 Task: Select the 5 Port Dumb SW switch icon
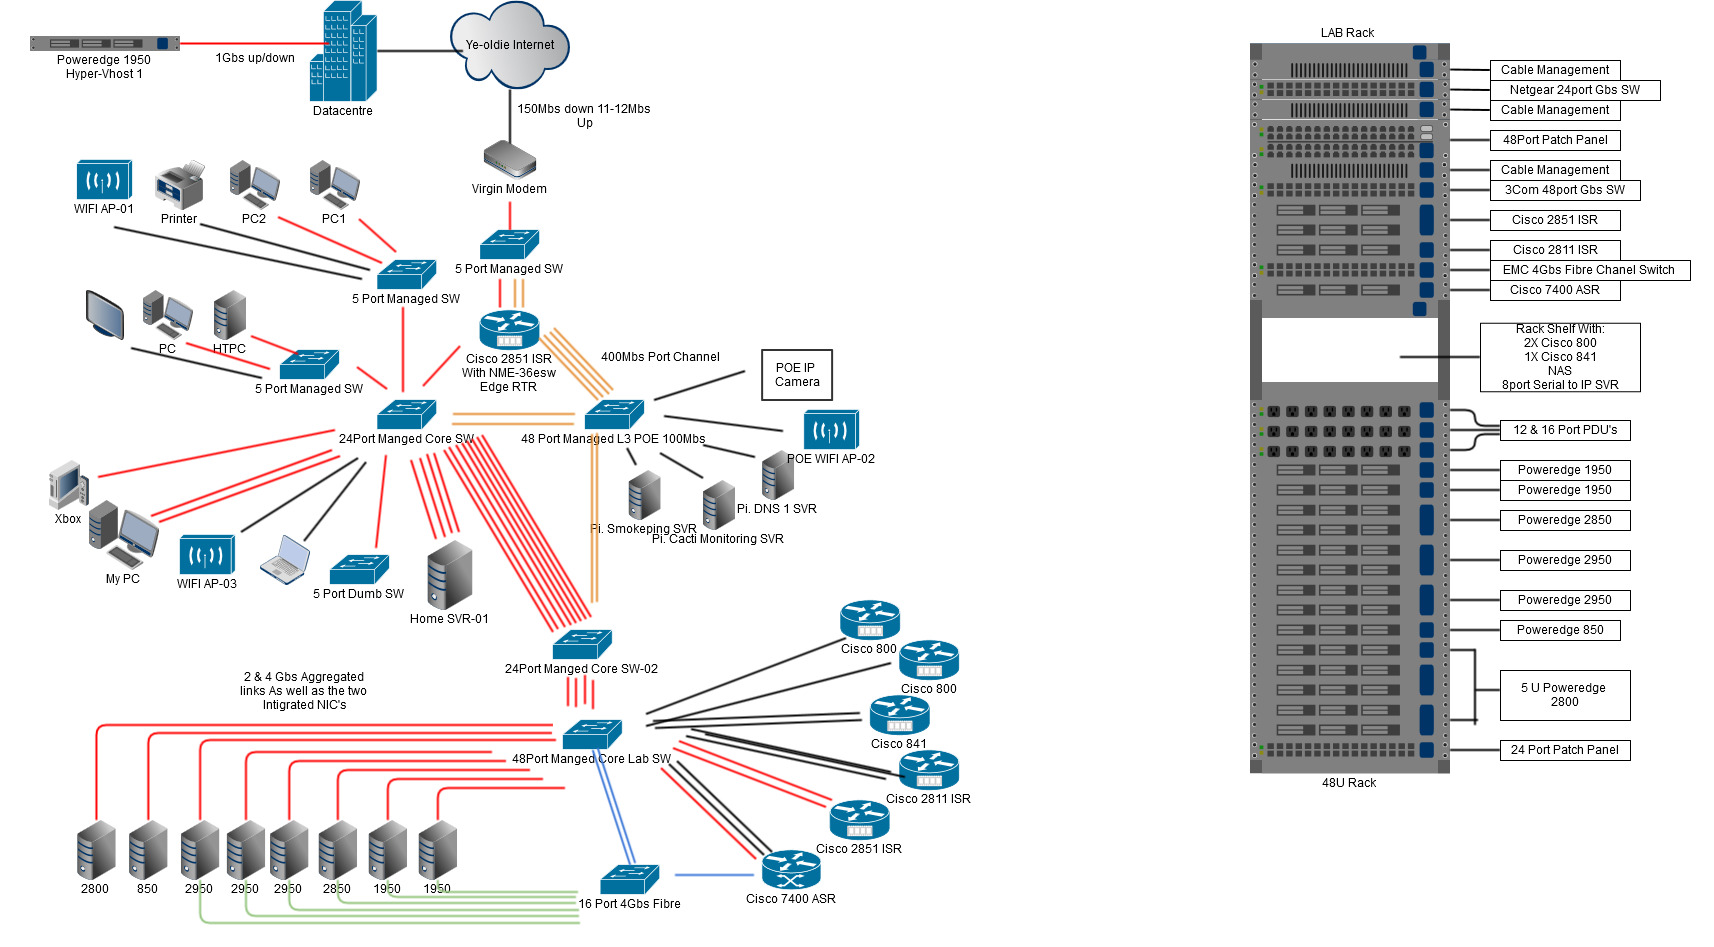(x=359, y=569)
